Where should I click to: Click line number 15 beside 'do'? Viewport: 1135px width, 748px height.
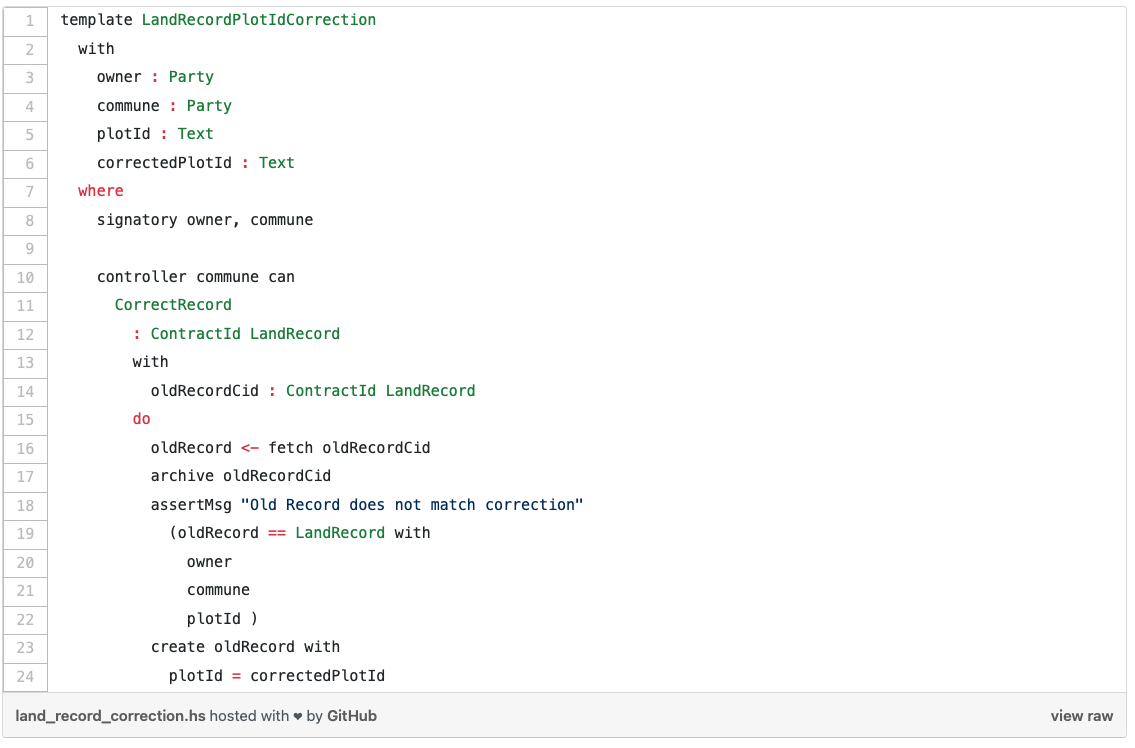pyautogui.click(x=26, y=419)
